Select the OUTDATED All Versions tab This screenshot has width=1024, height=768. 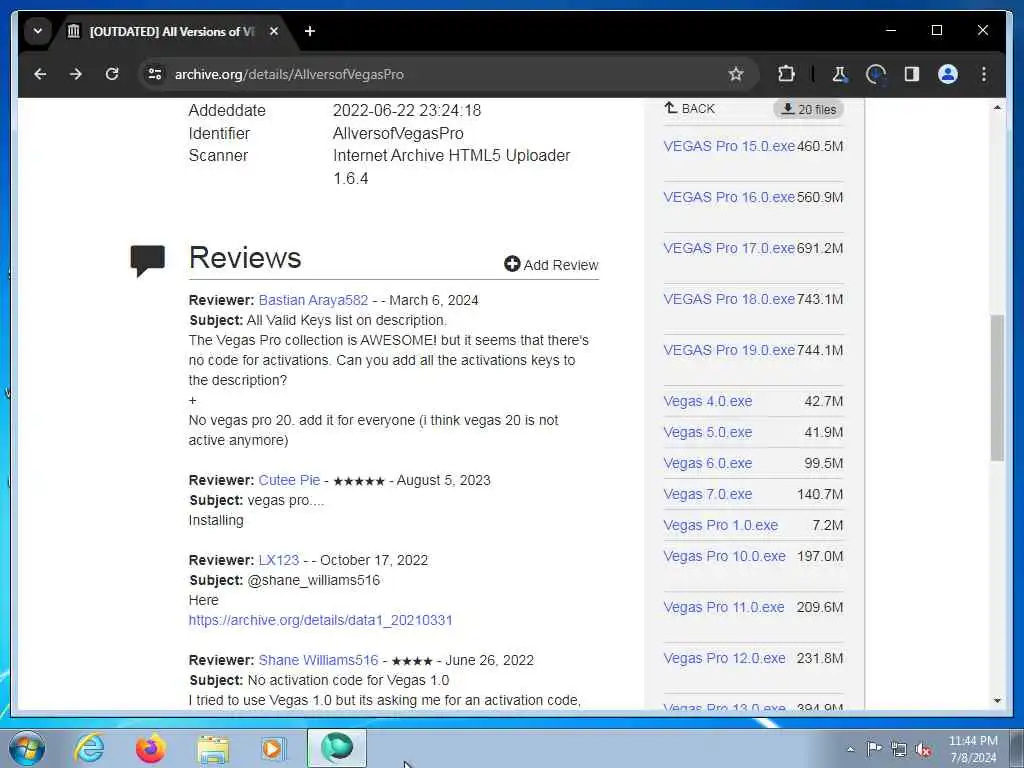pos(173,31)
